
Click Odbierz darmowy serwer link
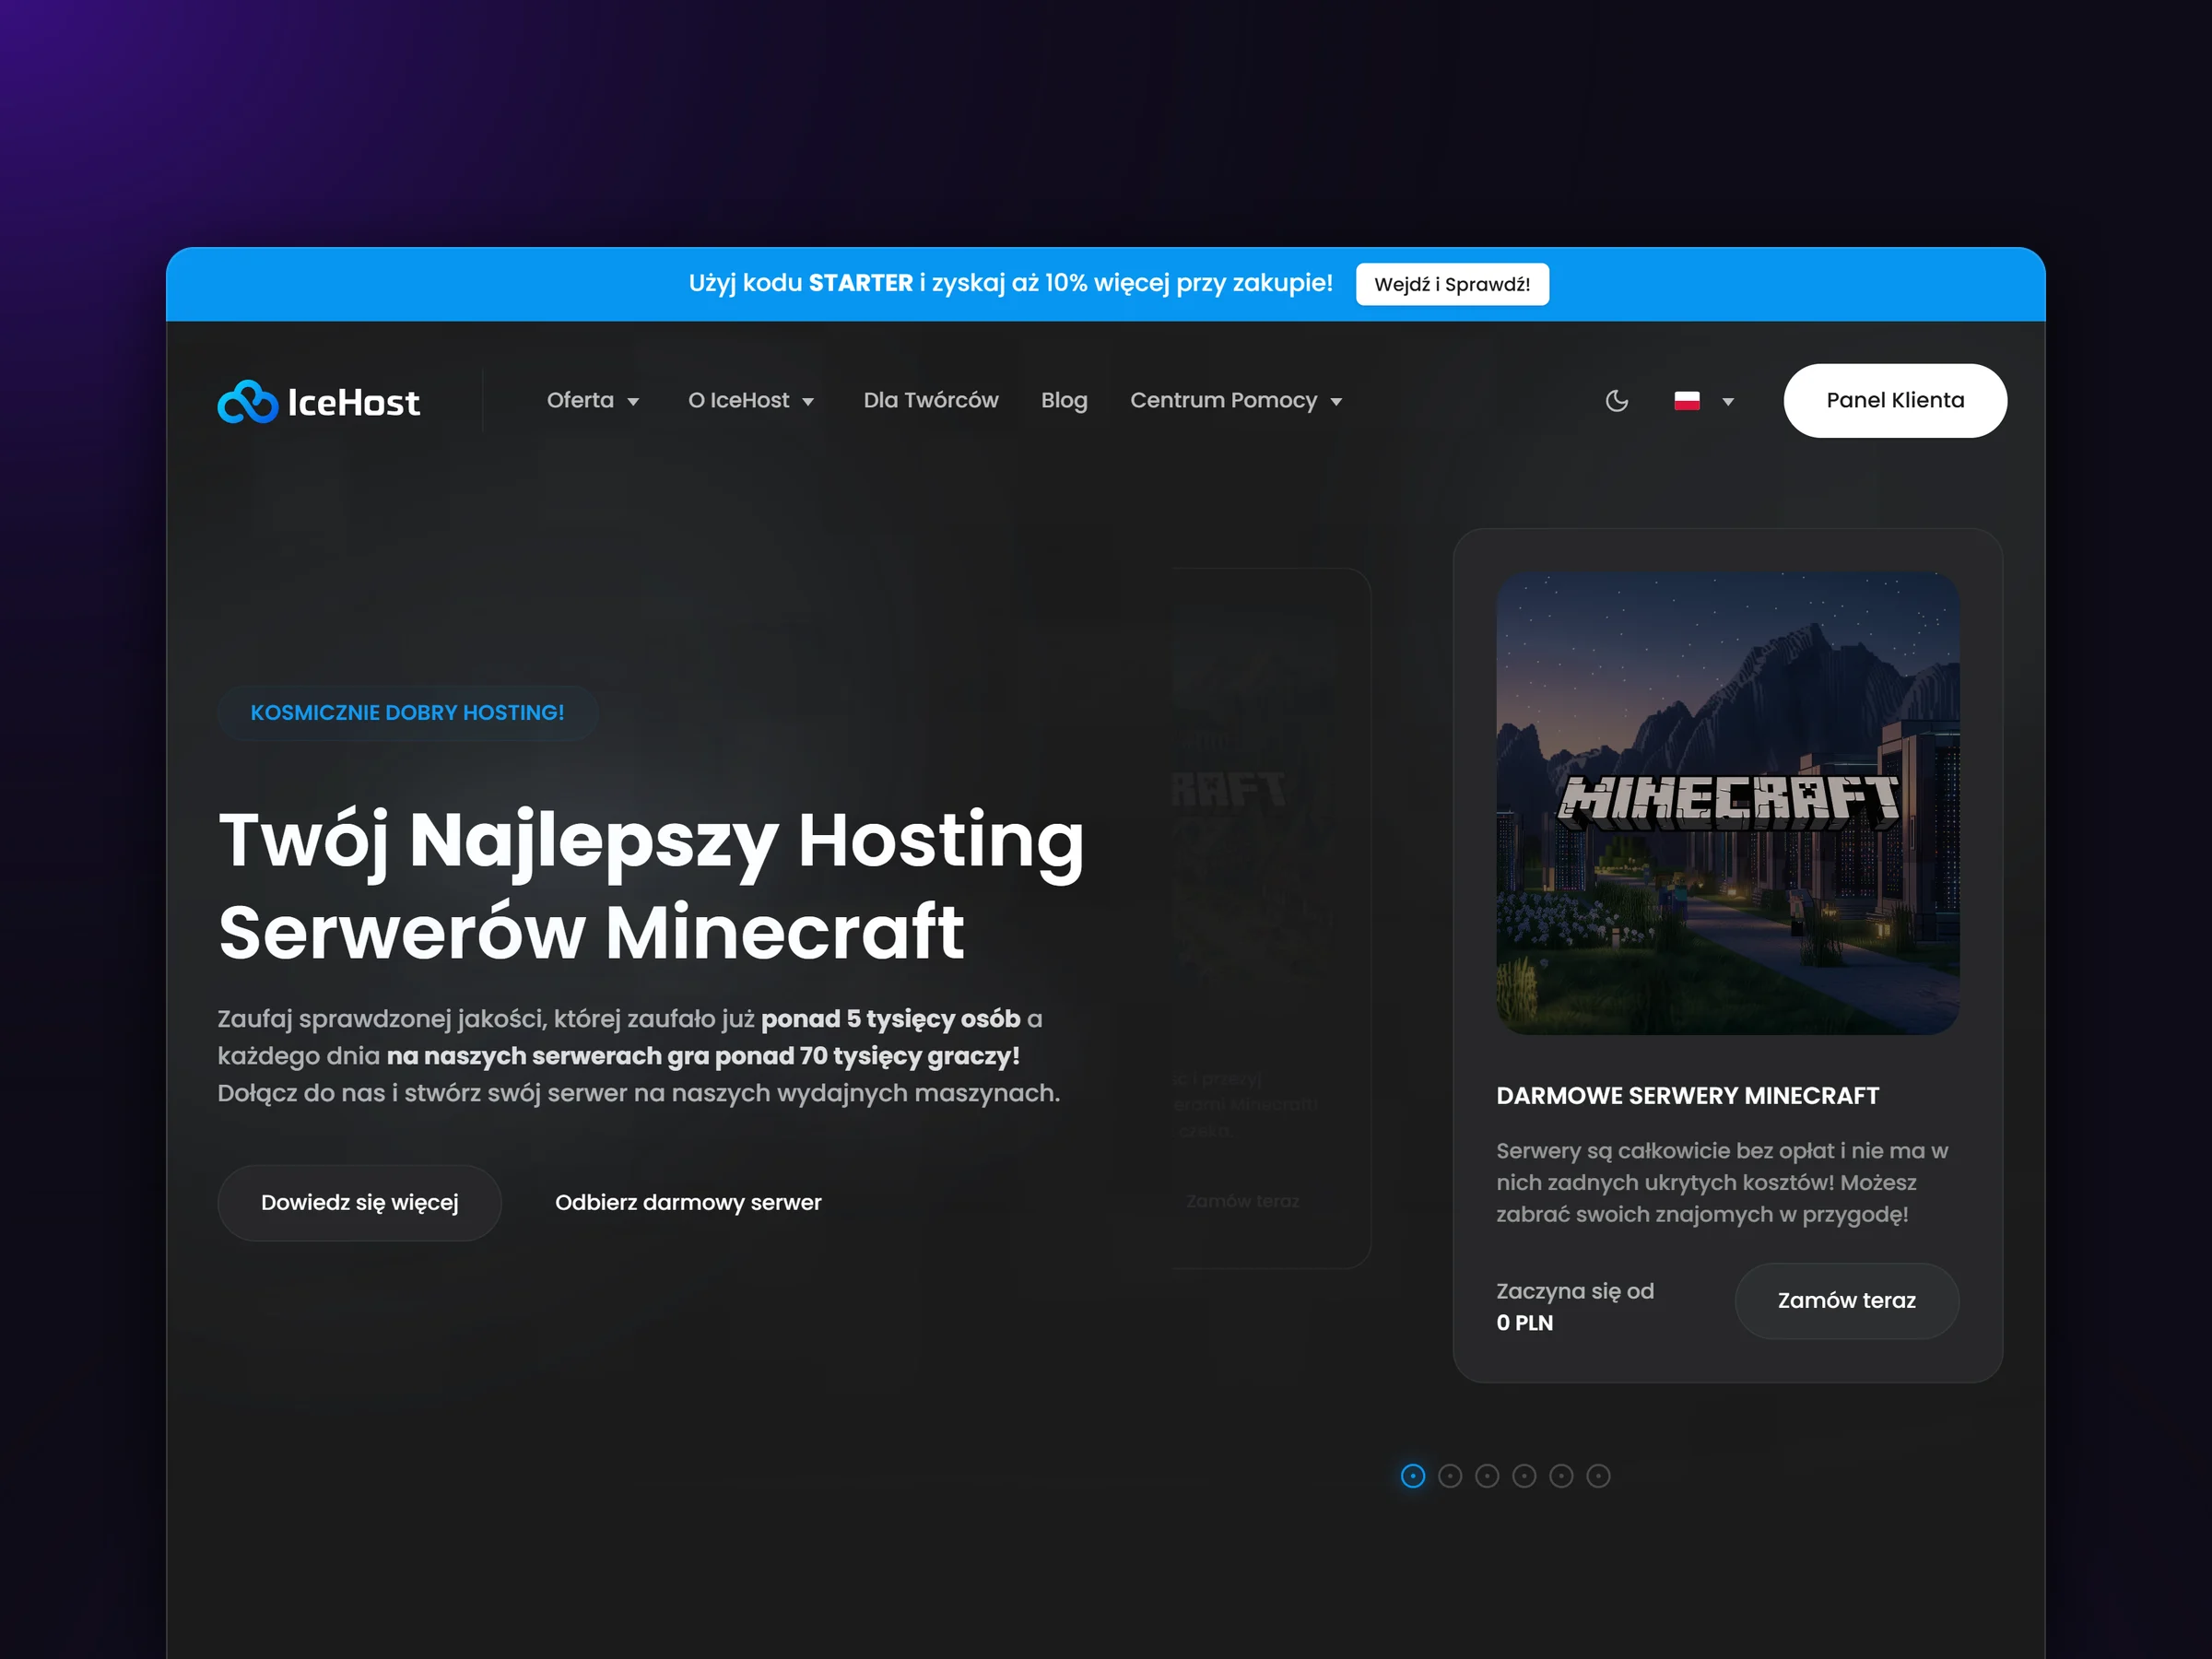[688, 1202]
